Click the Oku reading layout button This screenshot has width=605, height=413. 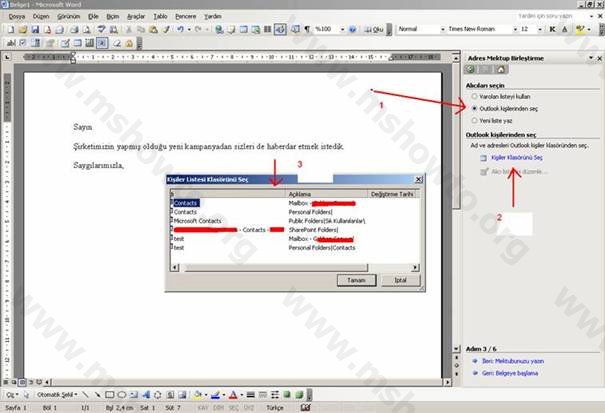click(x=374, y=29)
